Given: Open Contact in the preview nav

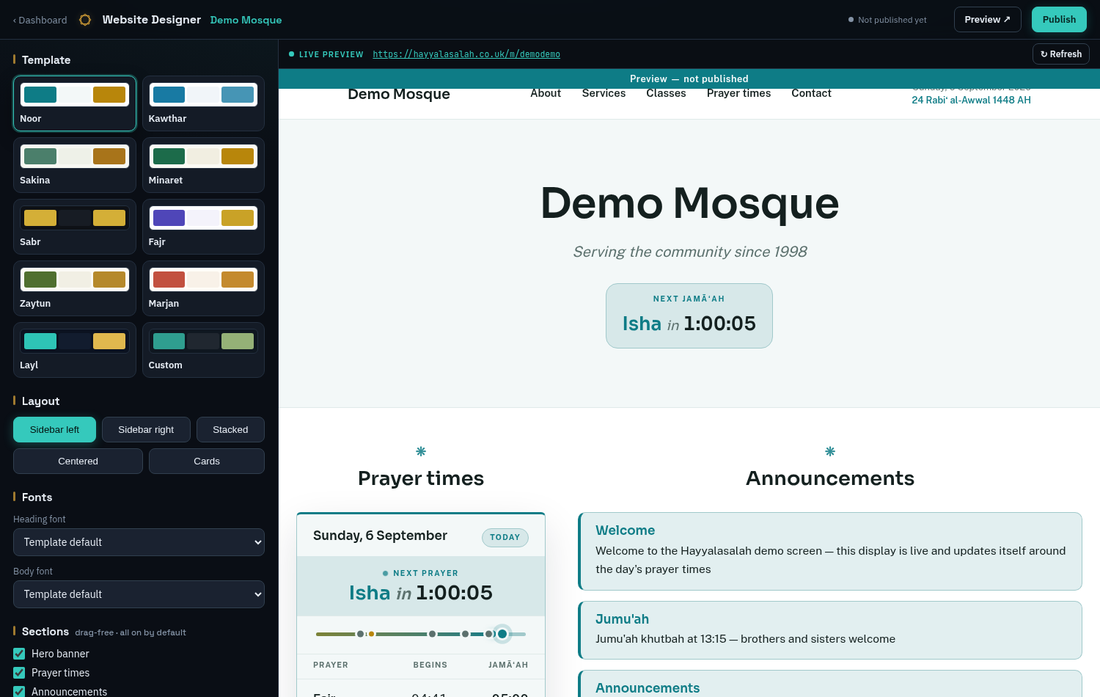Looking at the screenshot, I should click(811, 93).
